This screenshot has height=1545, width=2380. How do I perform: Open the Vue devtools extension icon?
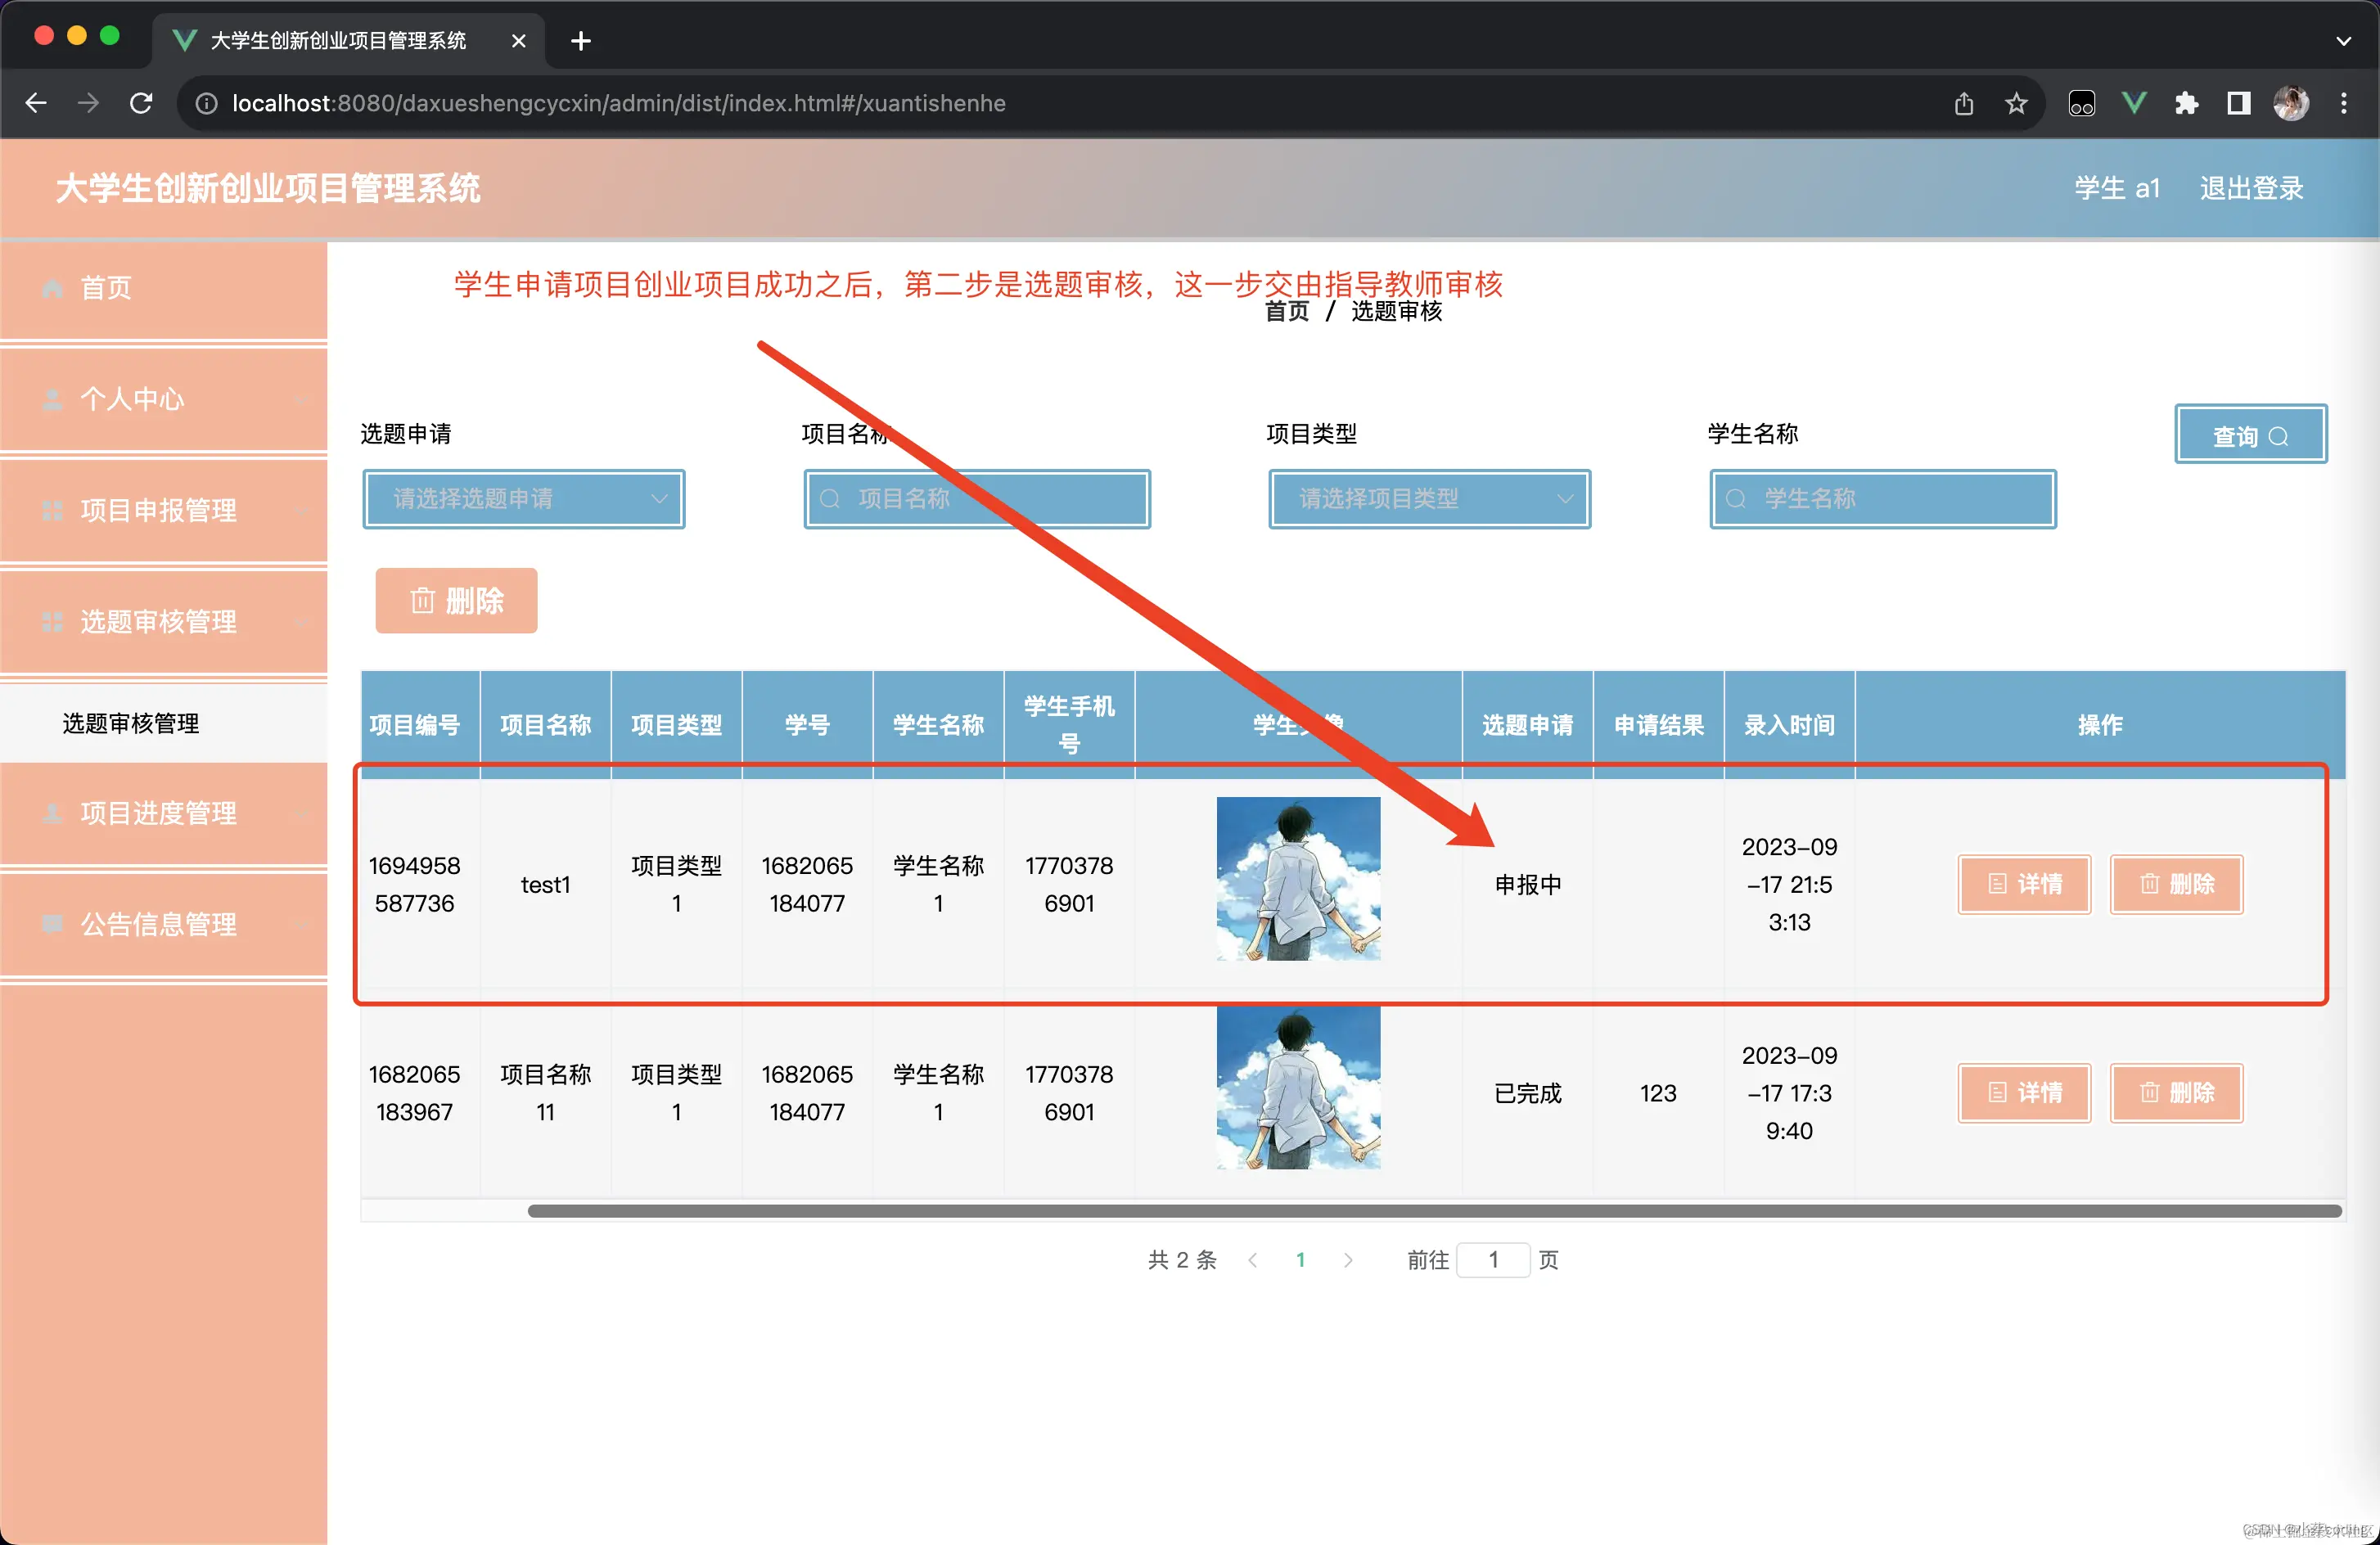tap(2134, 103)
